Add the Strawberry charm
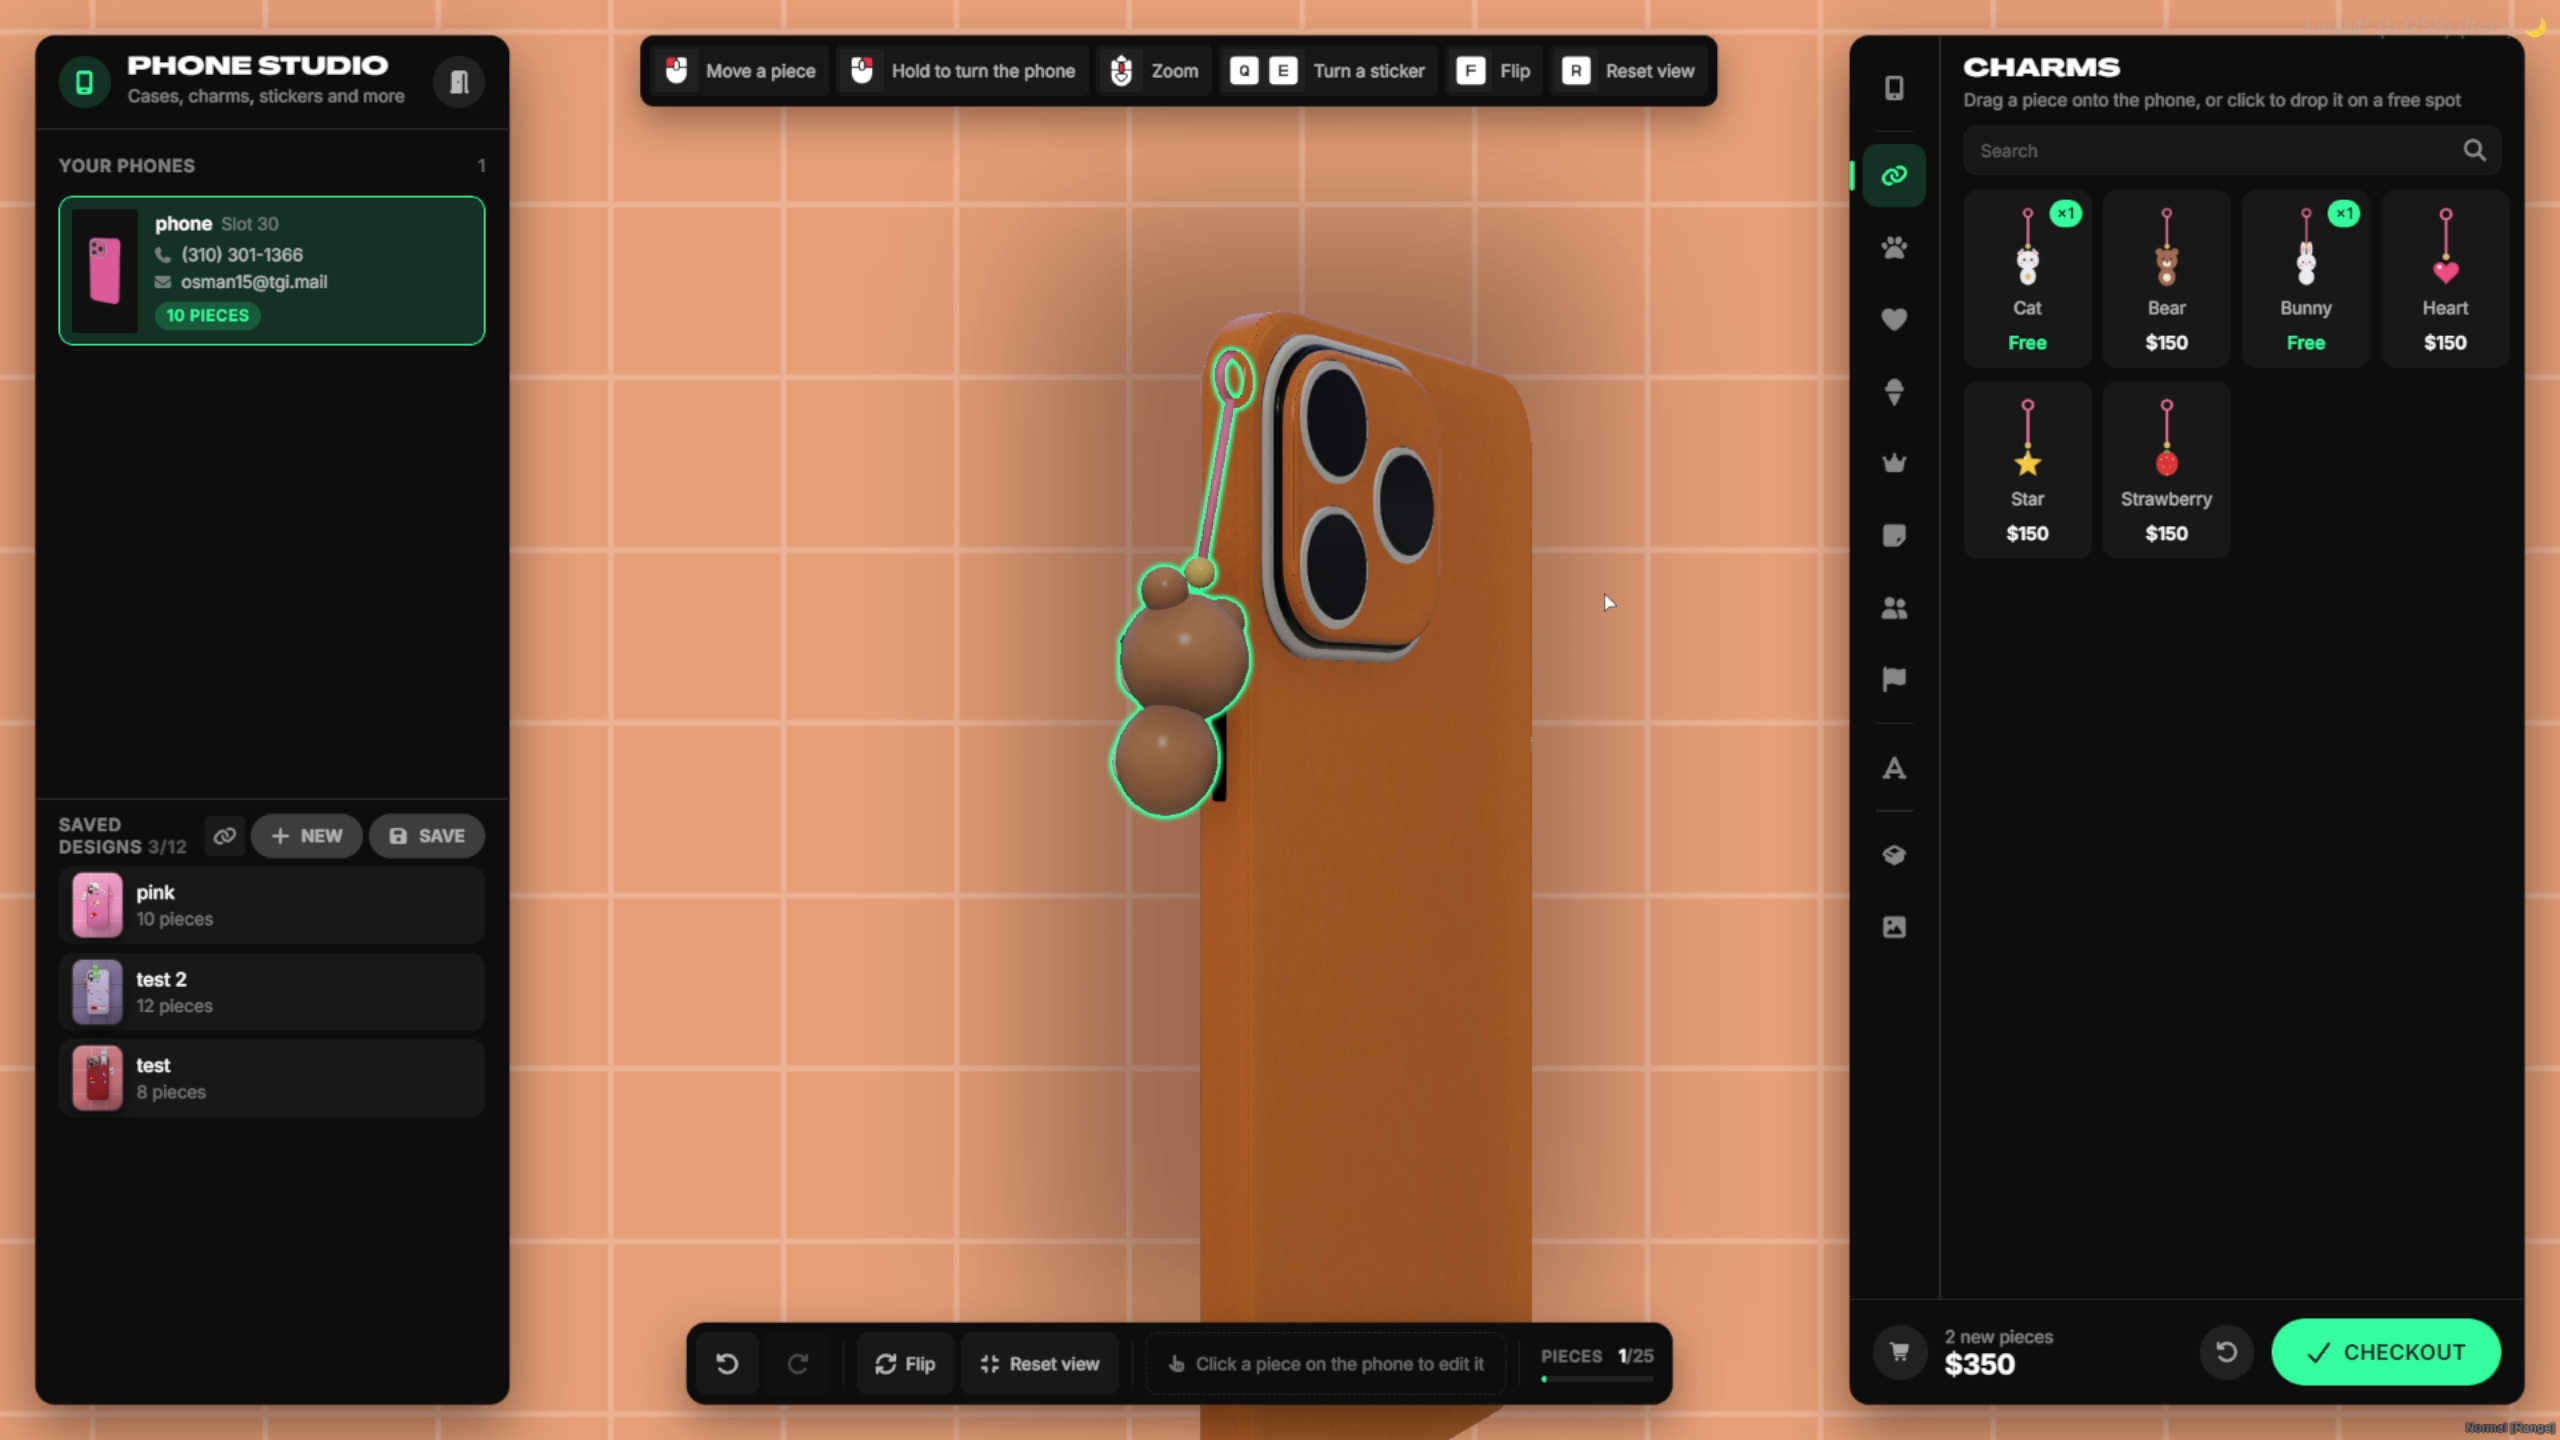This screenshot has height=1440, width=2560. point(2166,470)
